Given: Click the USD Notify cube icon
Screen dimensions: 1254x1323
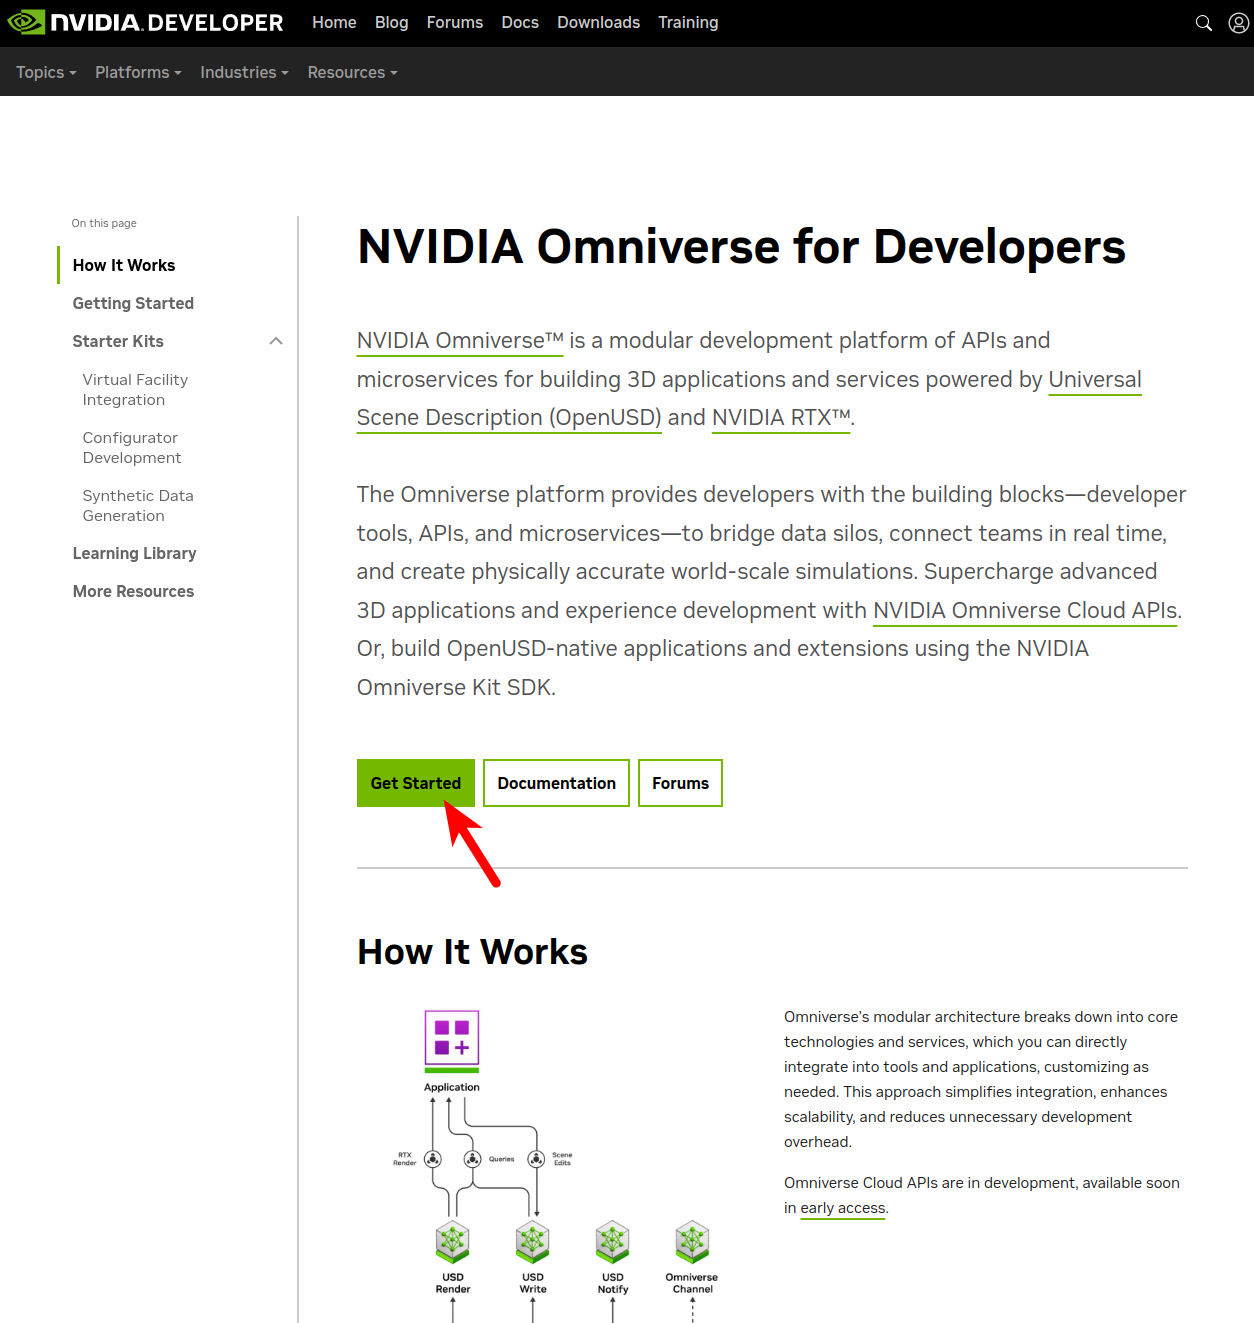Looking at the screenshot, I should click(612, 1243).
